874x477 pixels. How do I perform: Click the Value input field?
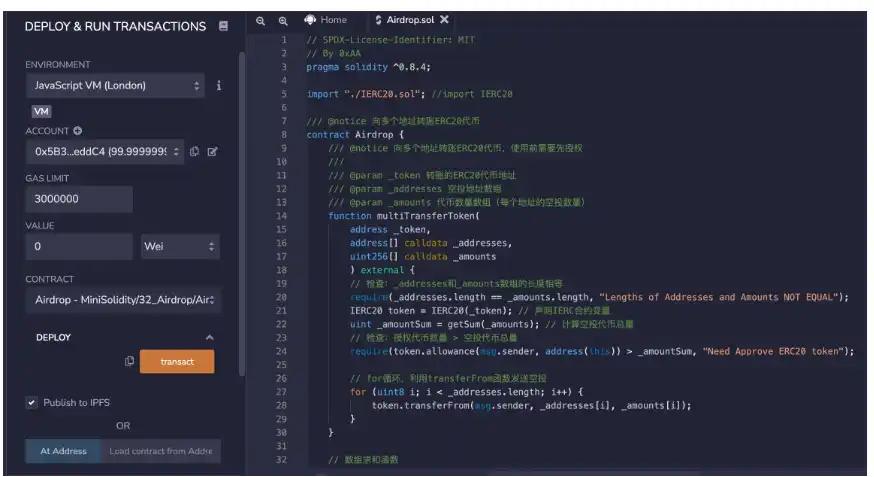(x=79, y=246)
